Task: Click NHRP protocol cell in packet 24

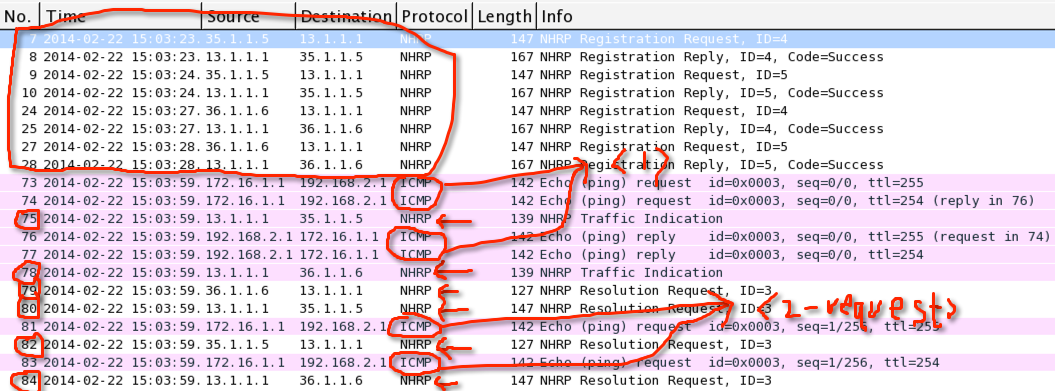Action: 415,111
